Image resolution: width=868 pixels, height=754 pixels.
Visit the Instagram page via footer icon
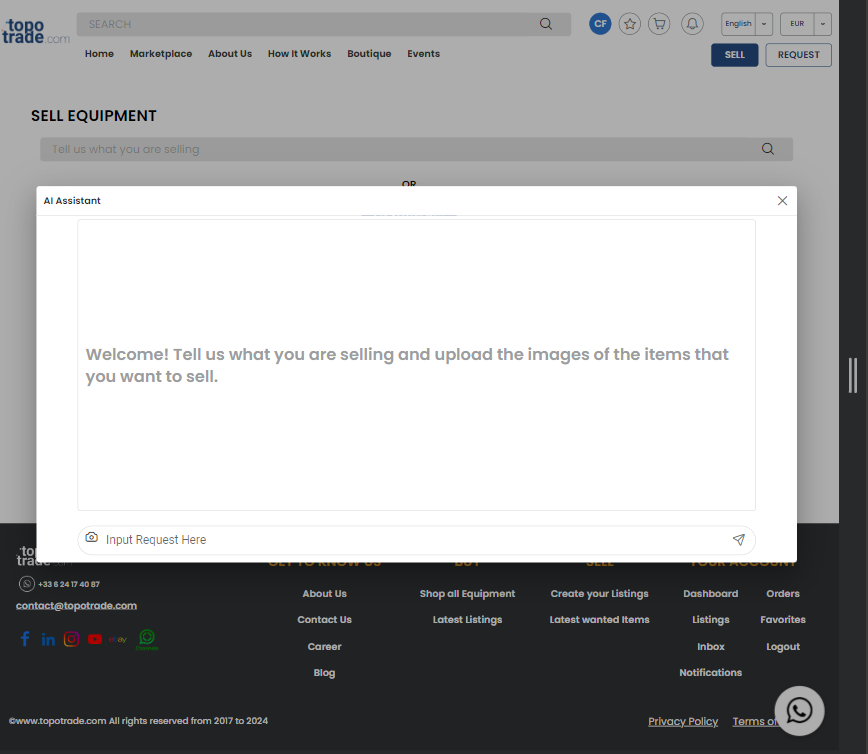(x=72, y=639)
